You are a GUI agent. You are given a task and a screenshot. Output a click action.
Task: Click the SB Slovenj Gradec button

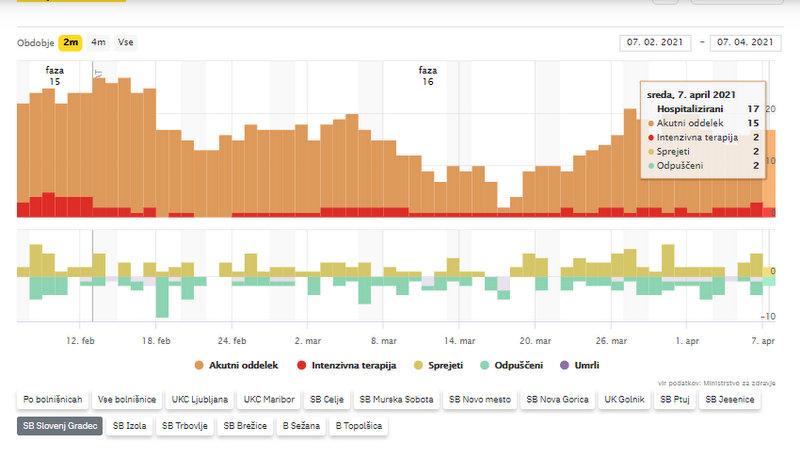[59, 426]
